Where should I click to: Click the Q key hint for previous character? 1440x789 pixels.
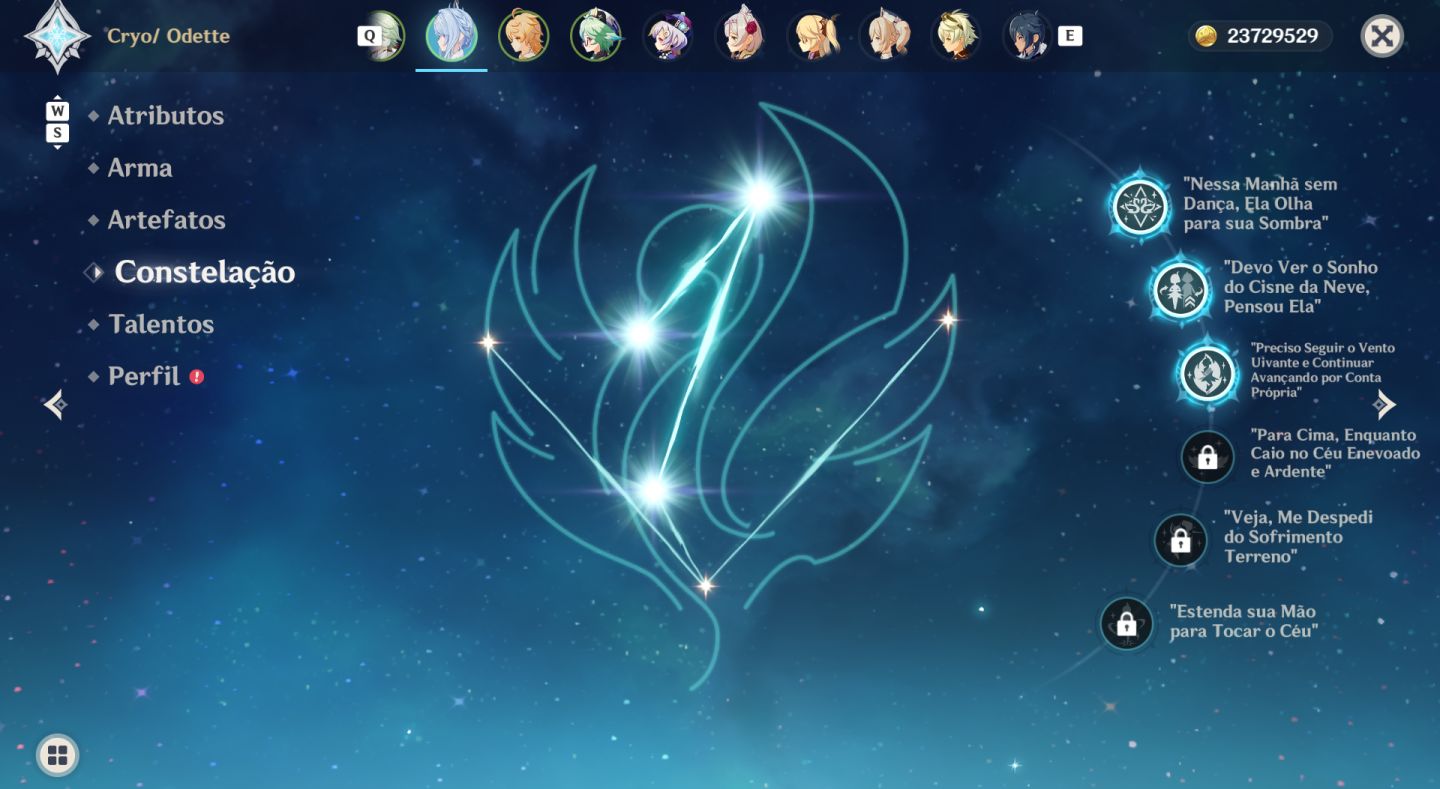click(369, 36)
